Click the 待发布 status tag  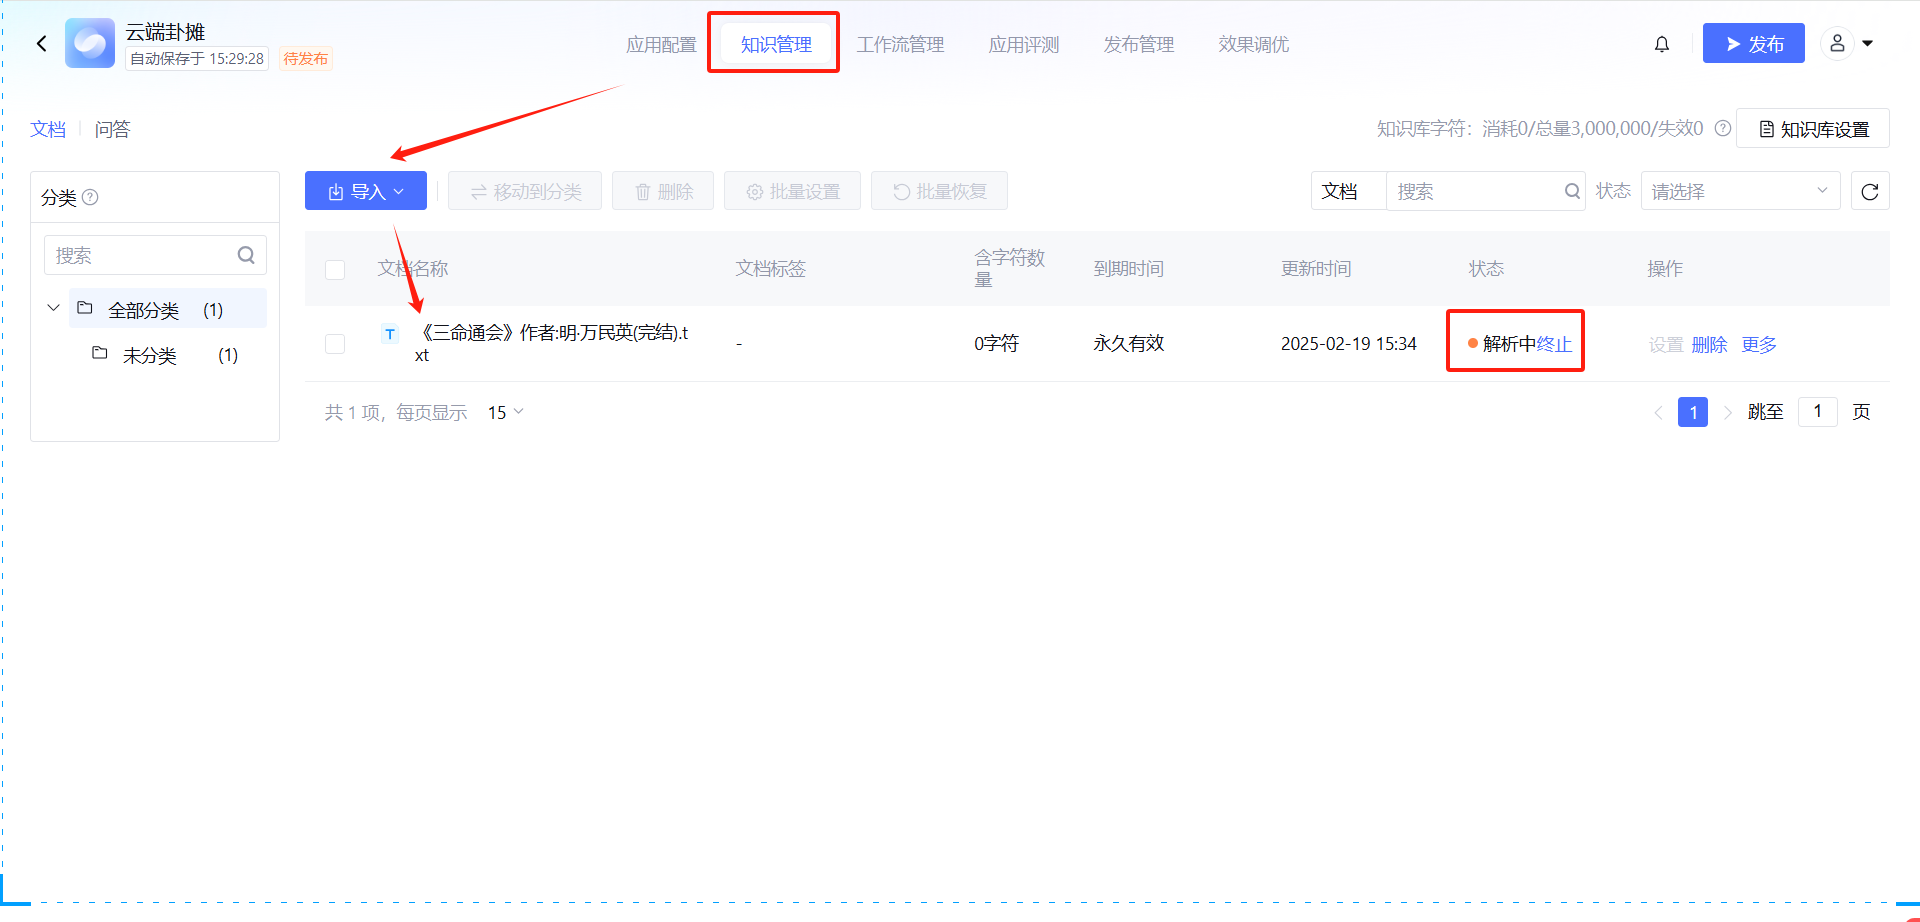click(305, 59)
